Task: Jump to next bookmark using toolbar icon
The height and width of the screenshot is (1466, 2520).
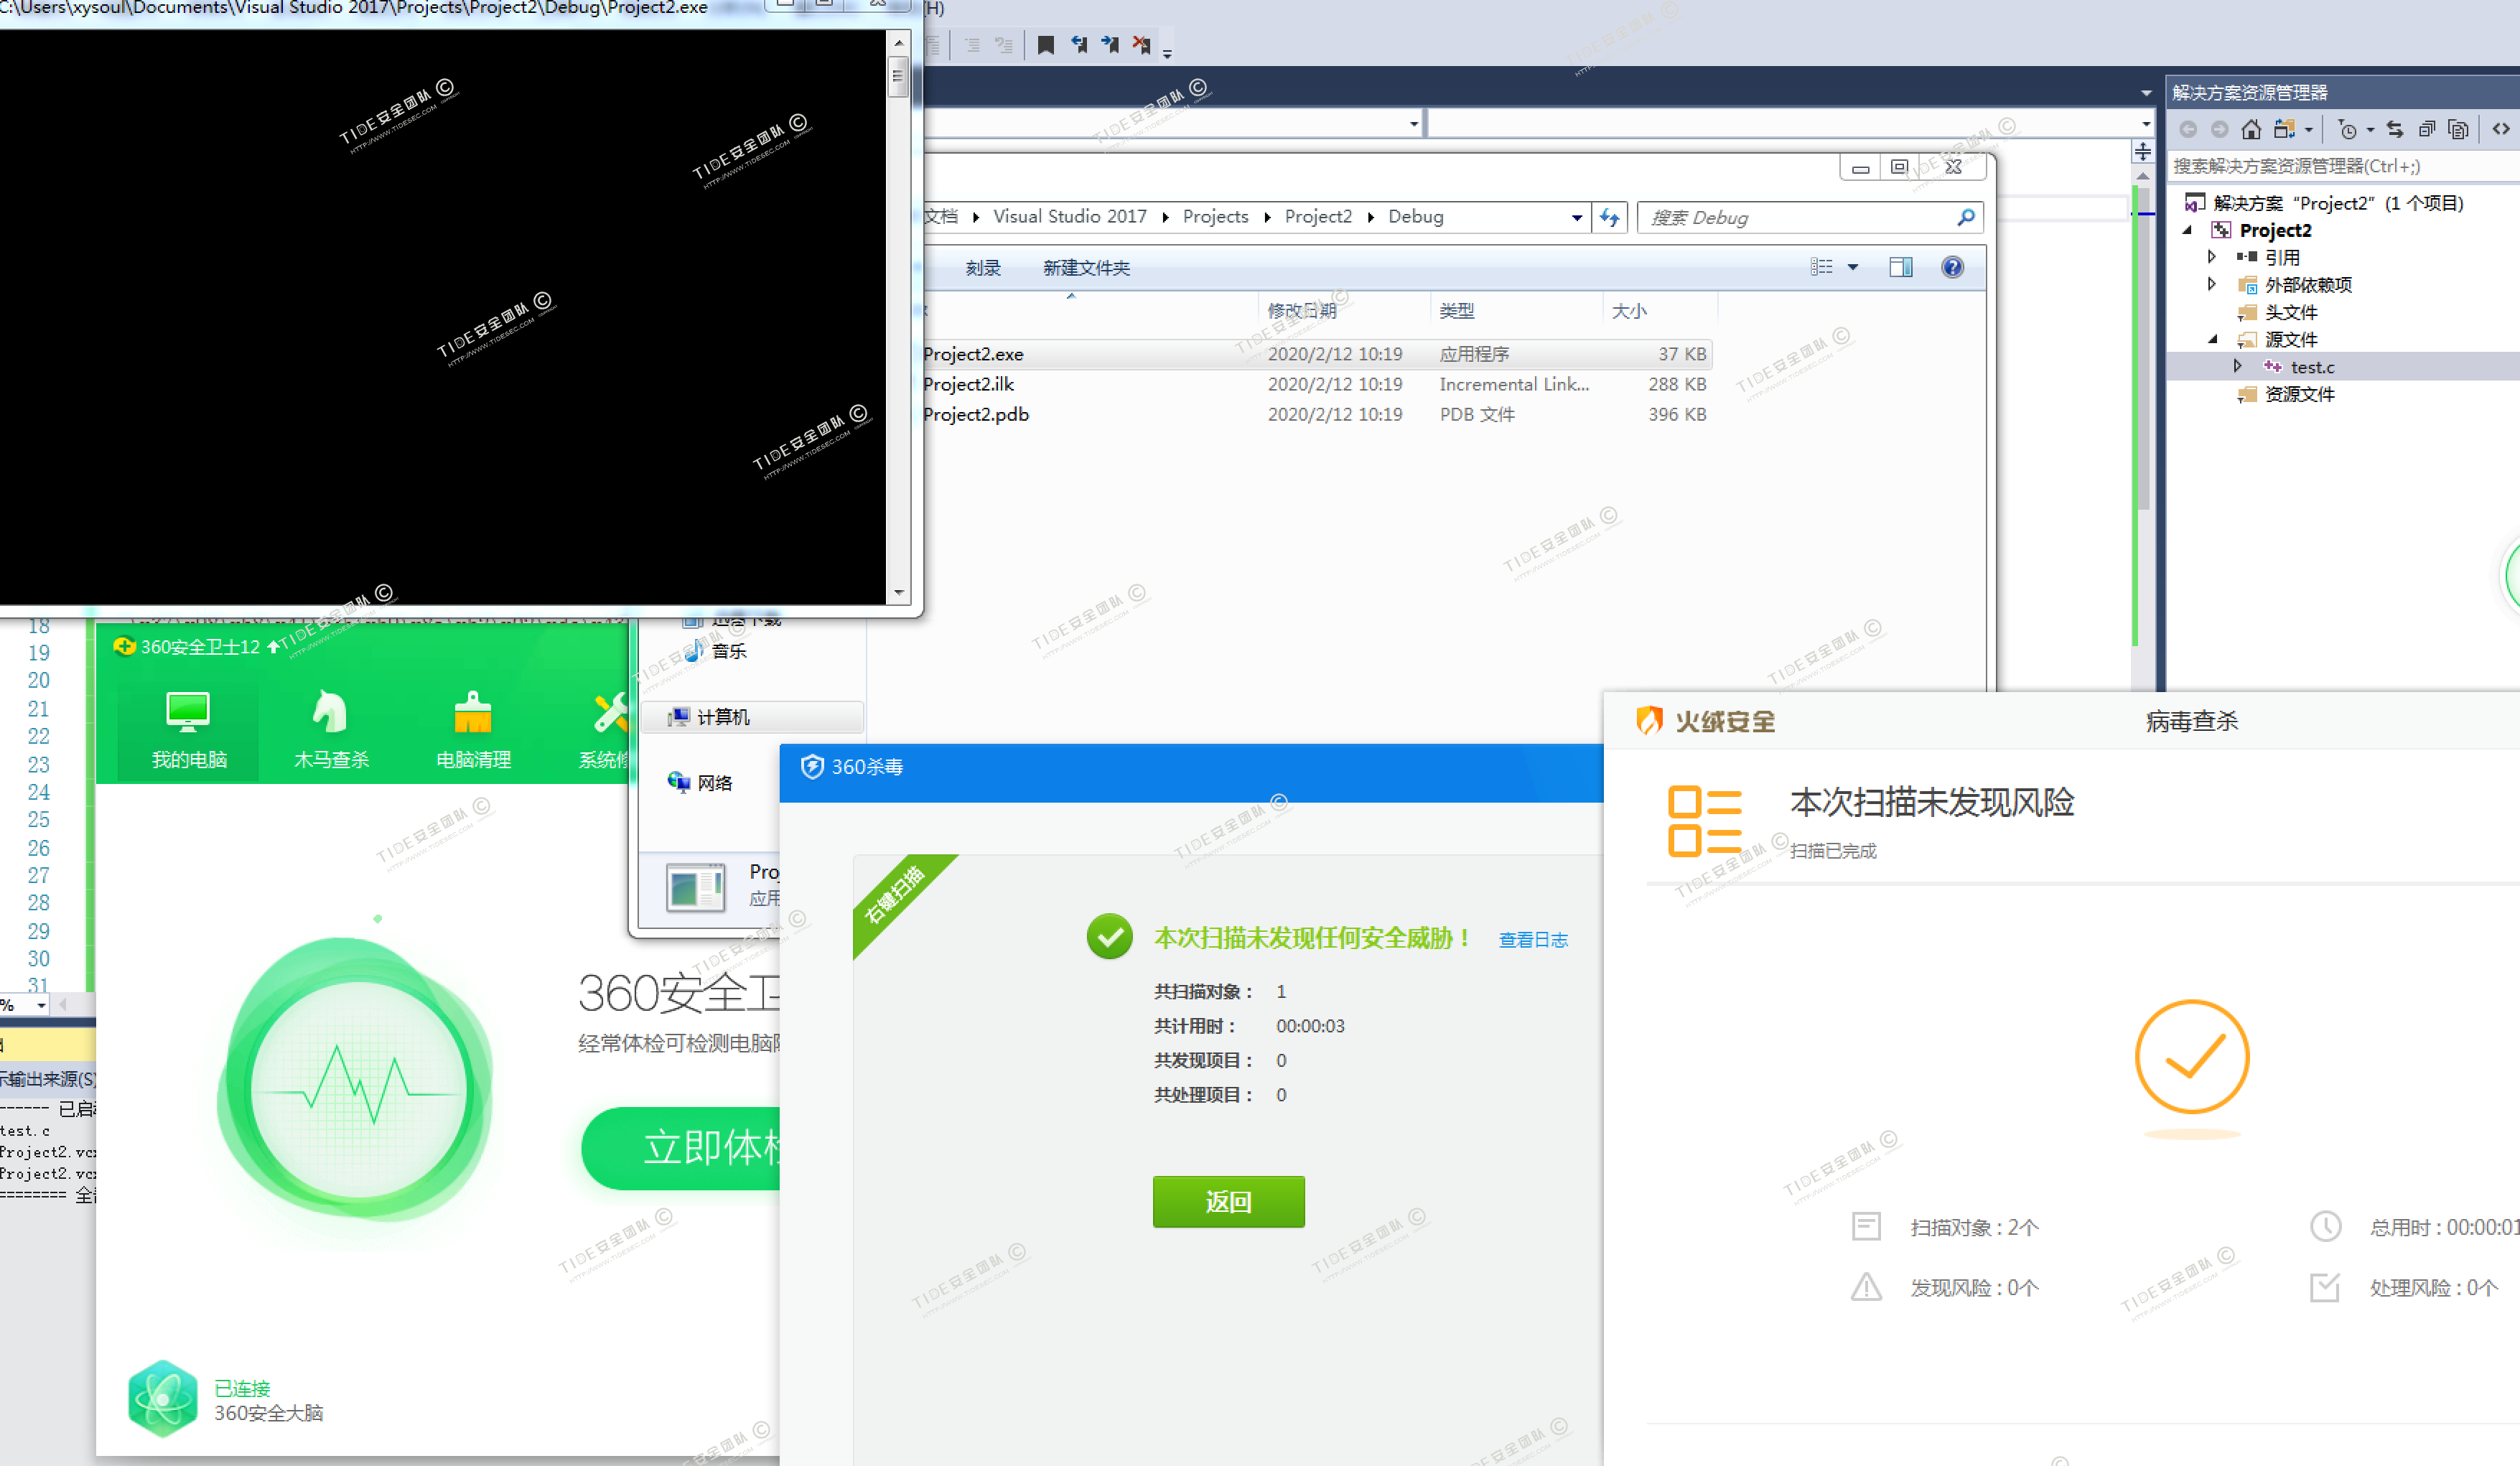Action: point(1110,45)
